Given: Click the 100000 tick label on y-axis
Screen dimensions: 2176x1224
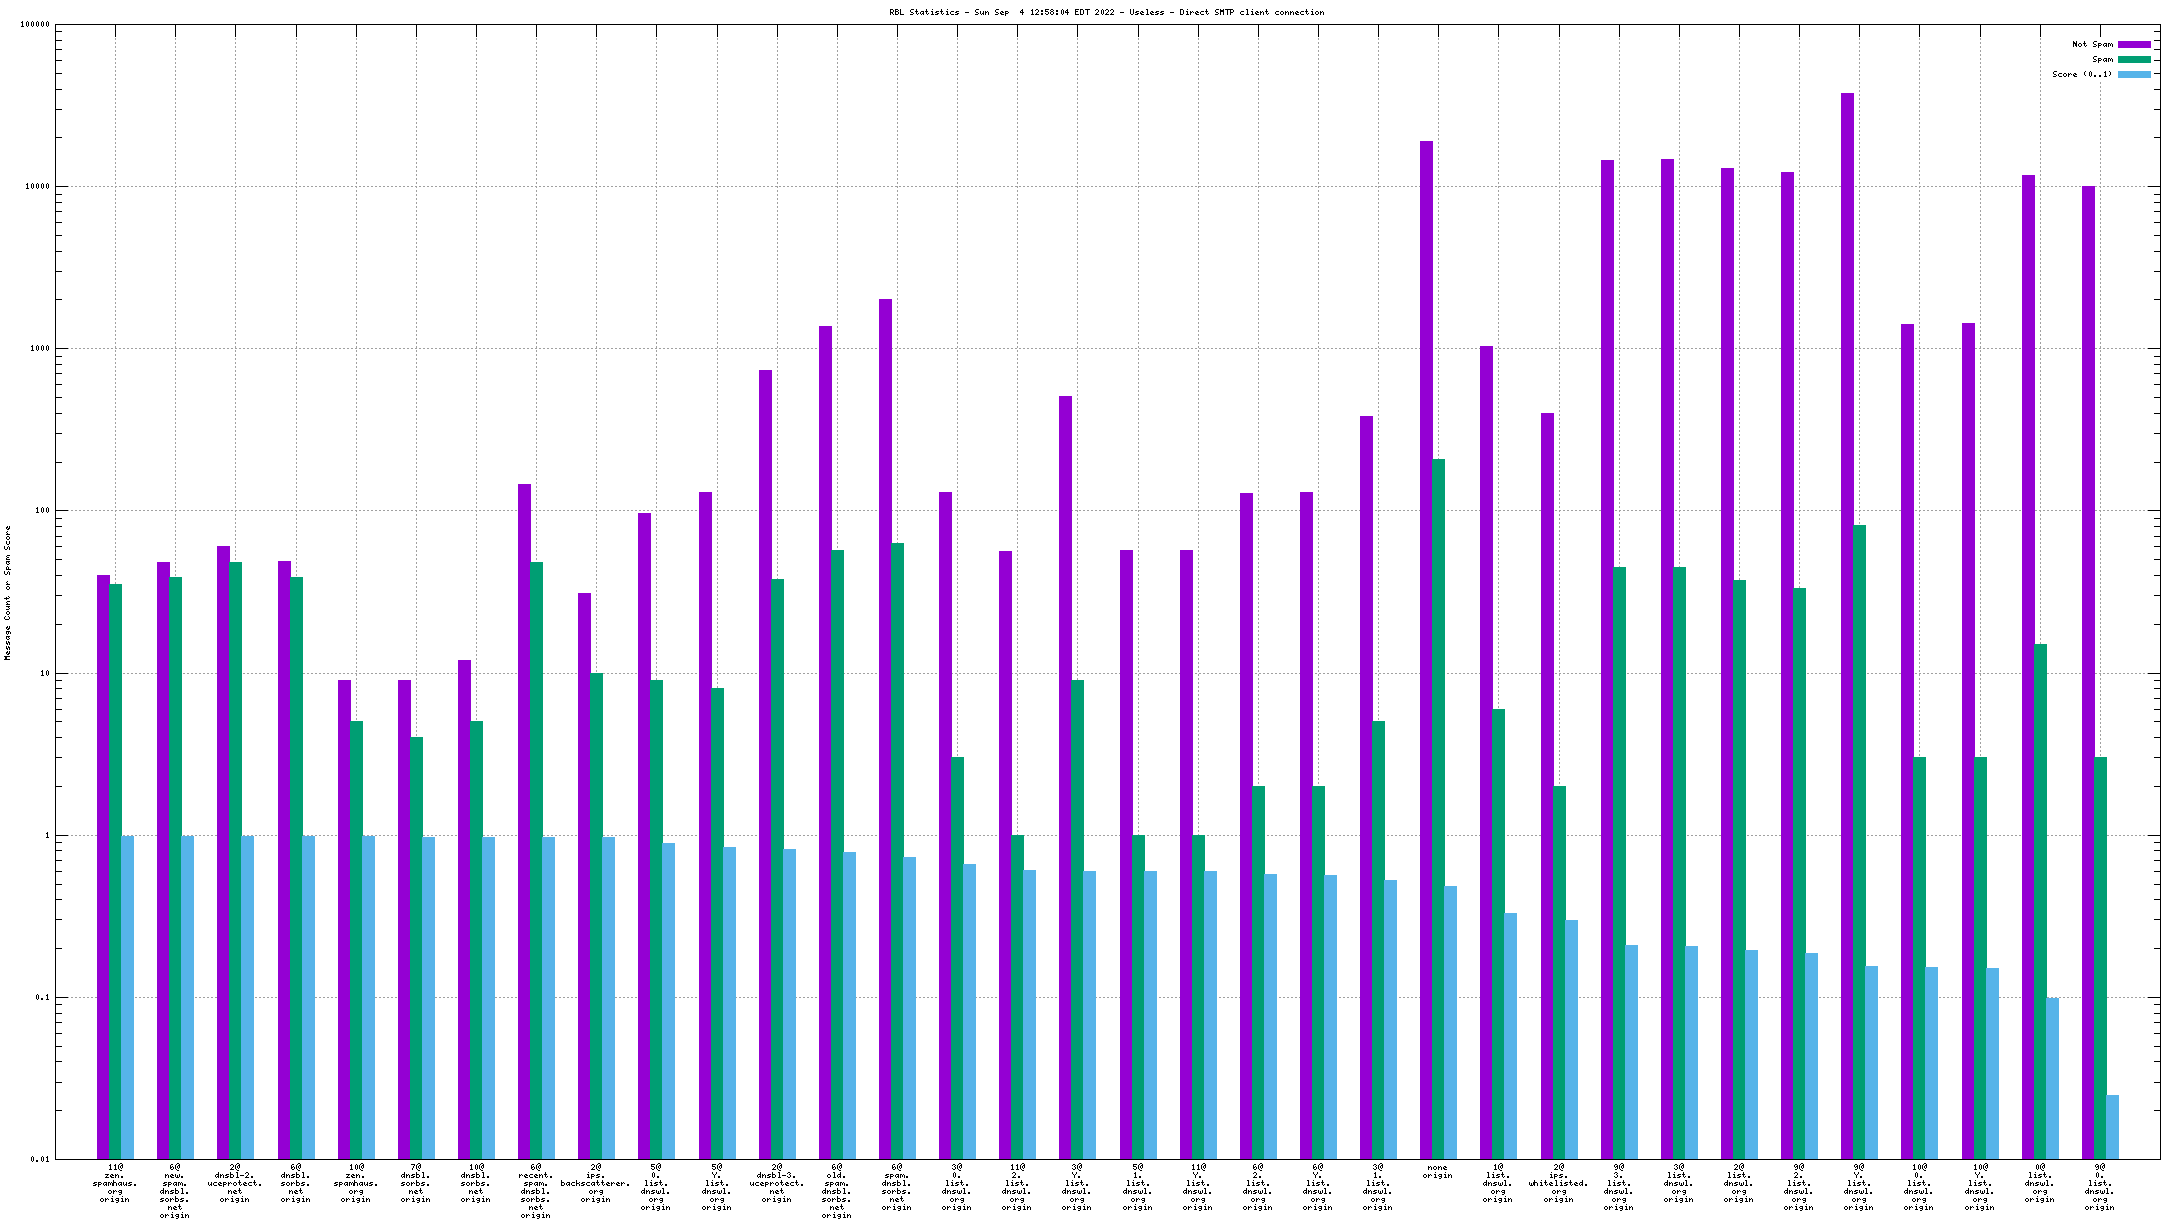Looking at the screenshot, I should (36, 25).
